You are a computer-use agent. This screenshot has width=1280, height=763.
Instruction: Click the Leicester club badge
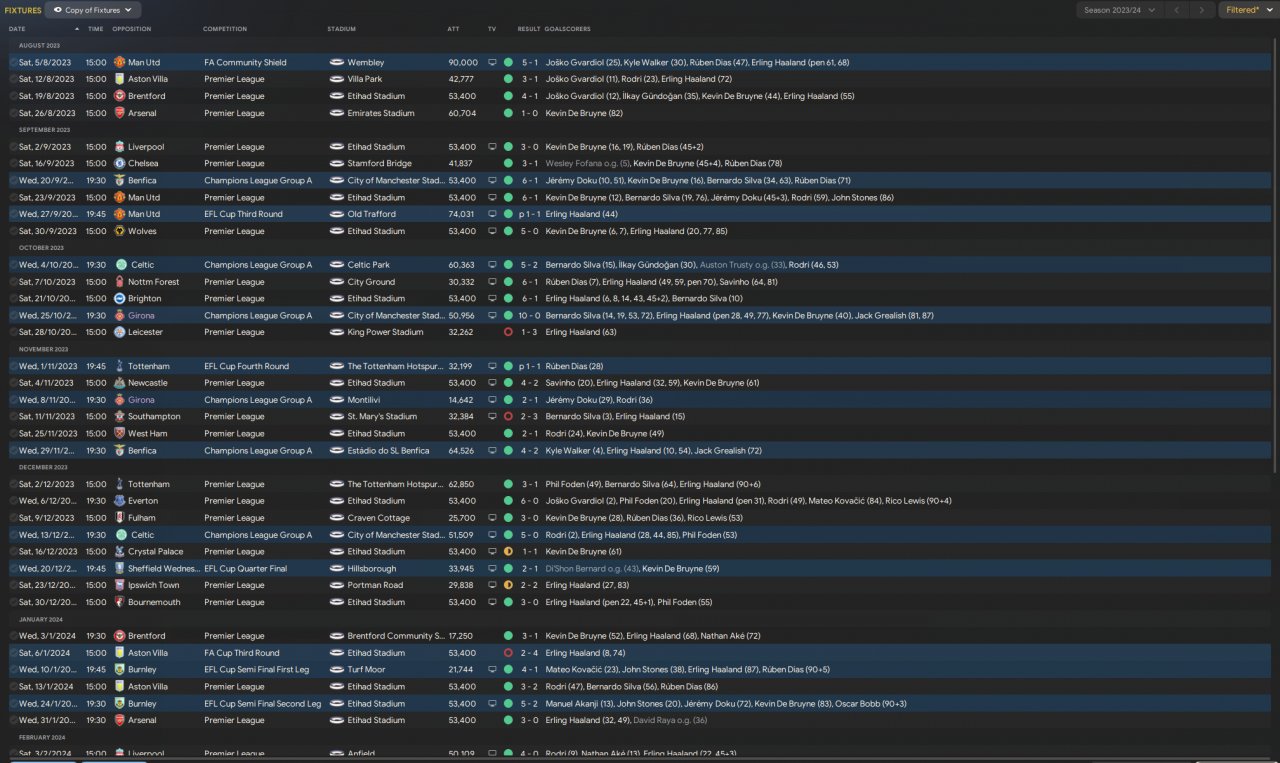[x=120, y=332]
